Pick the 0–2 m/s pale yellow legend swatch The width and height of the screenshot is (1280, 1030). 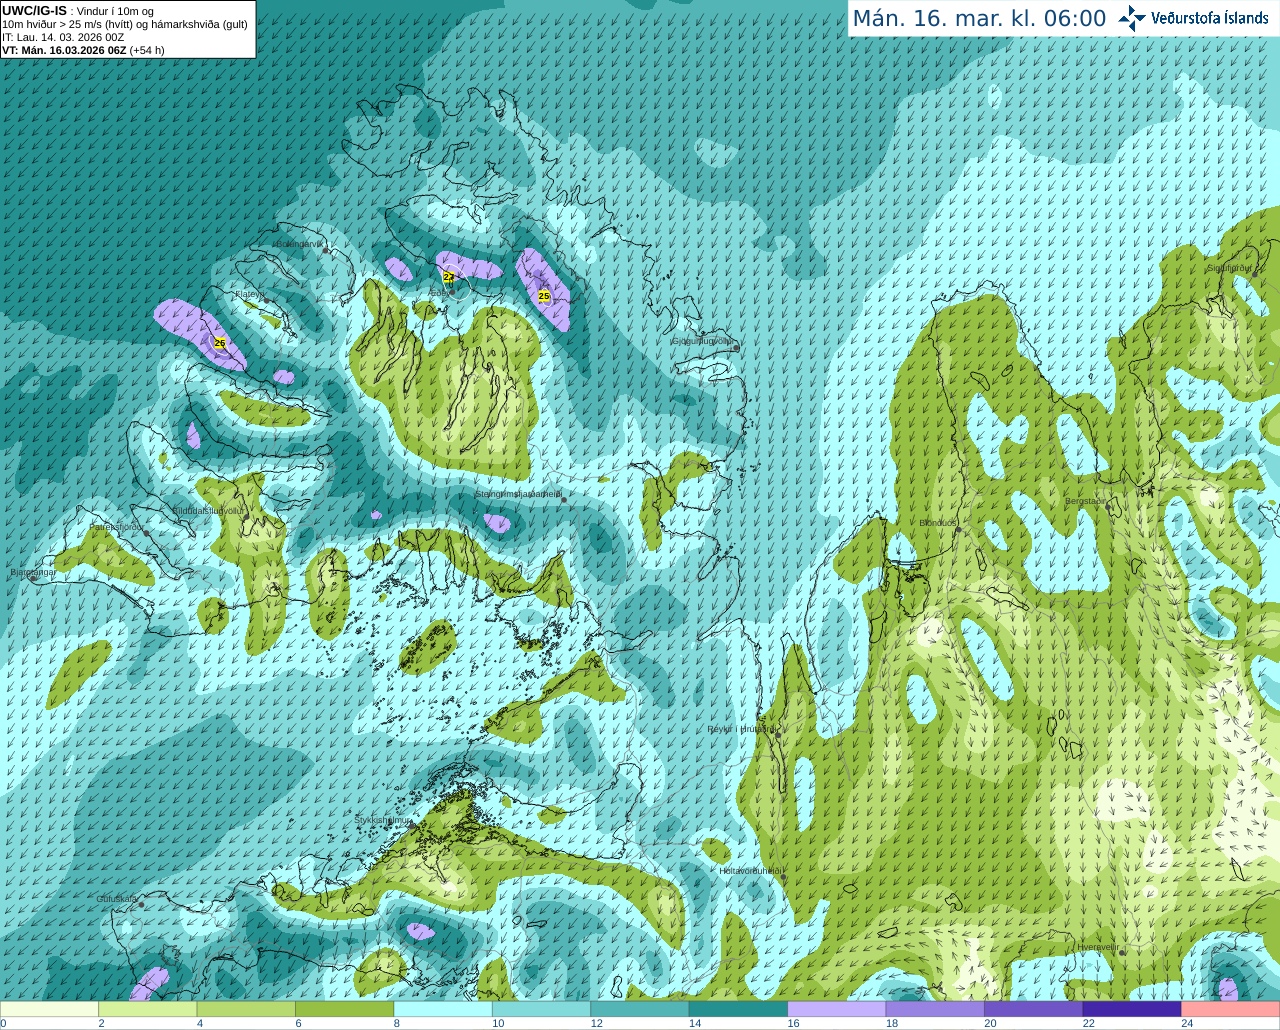tap(49, 1009)
